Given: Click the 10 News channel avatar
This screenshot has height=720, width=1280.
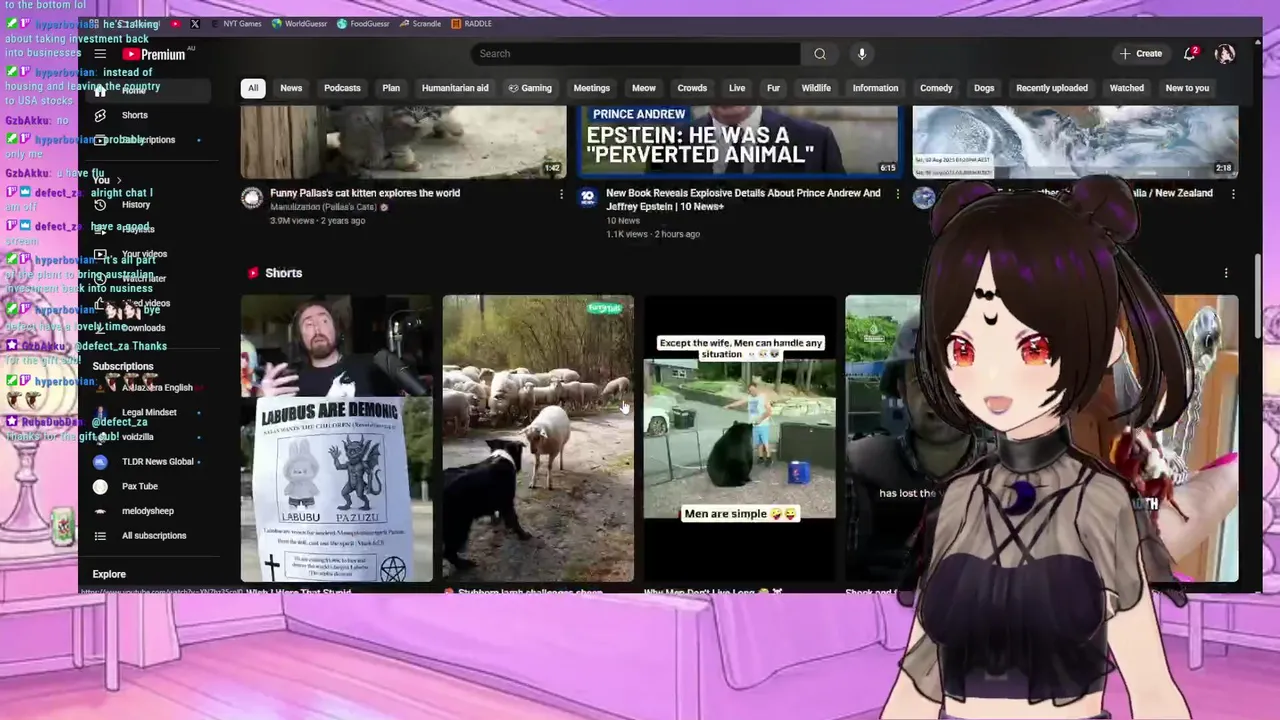Looking at the screenshot, I should pos(588,198).
